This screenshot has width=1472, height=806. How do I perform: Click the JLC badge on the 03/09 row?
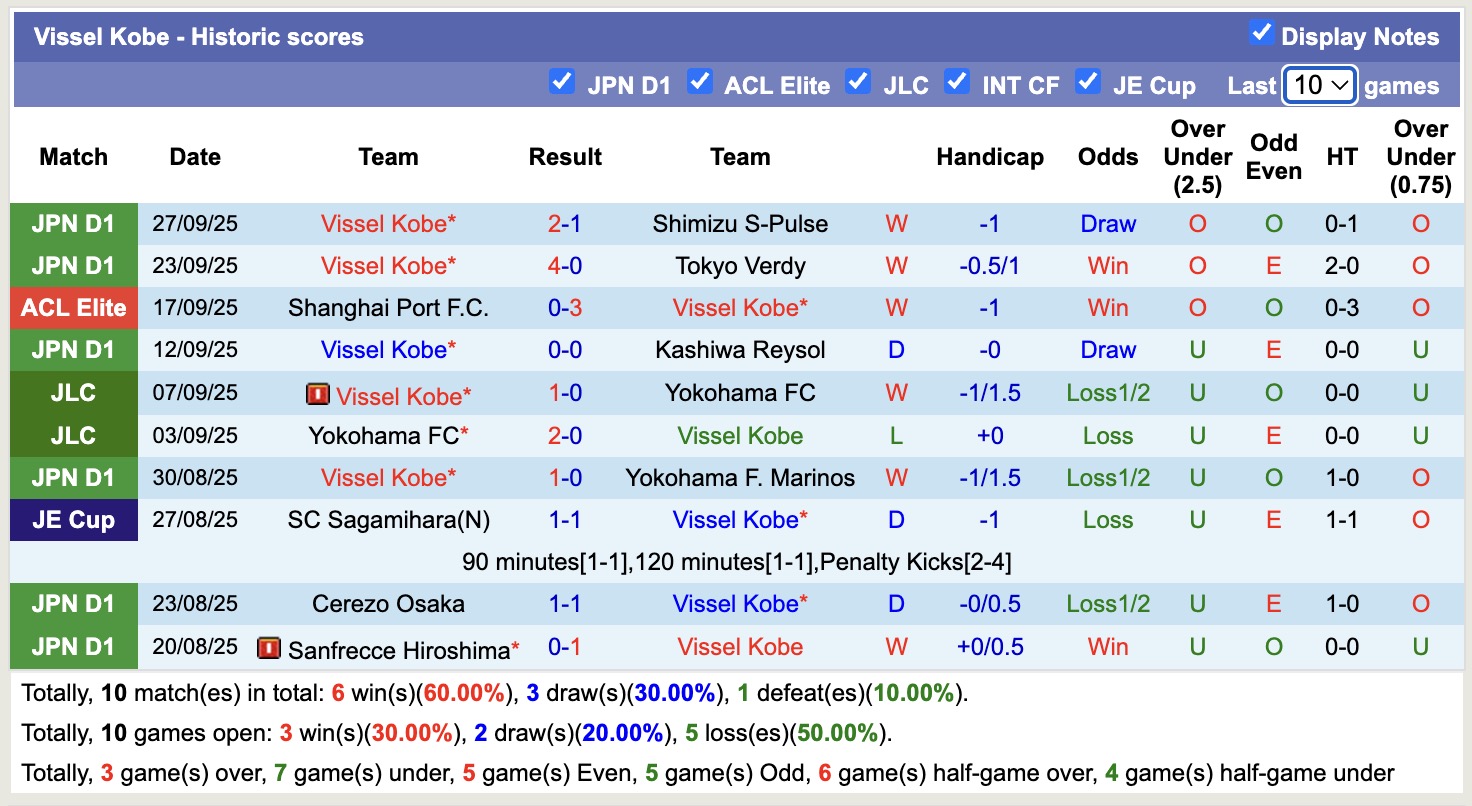tap(73, 435)
